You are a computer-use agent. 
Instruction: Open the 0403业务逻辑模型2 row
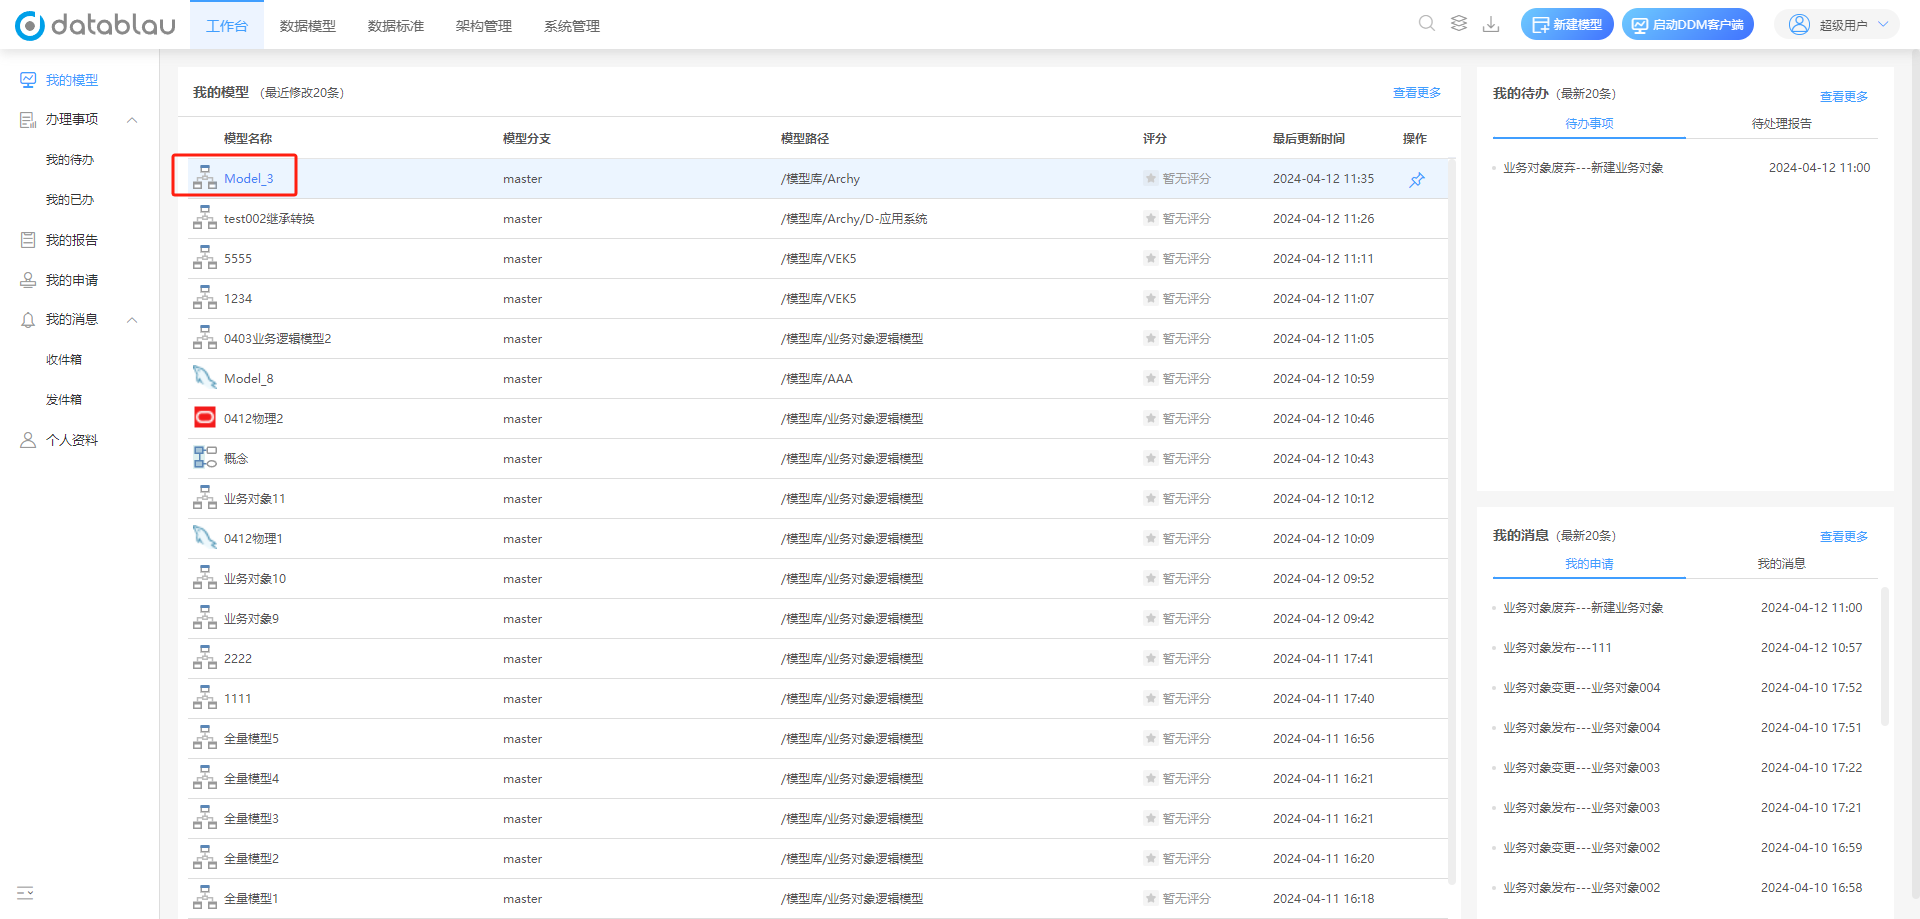[x=818, y=338]
